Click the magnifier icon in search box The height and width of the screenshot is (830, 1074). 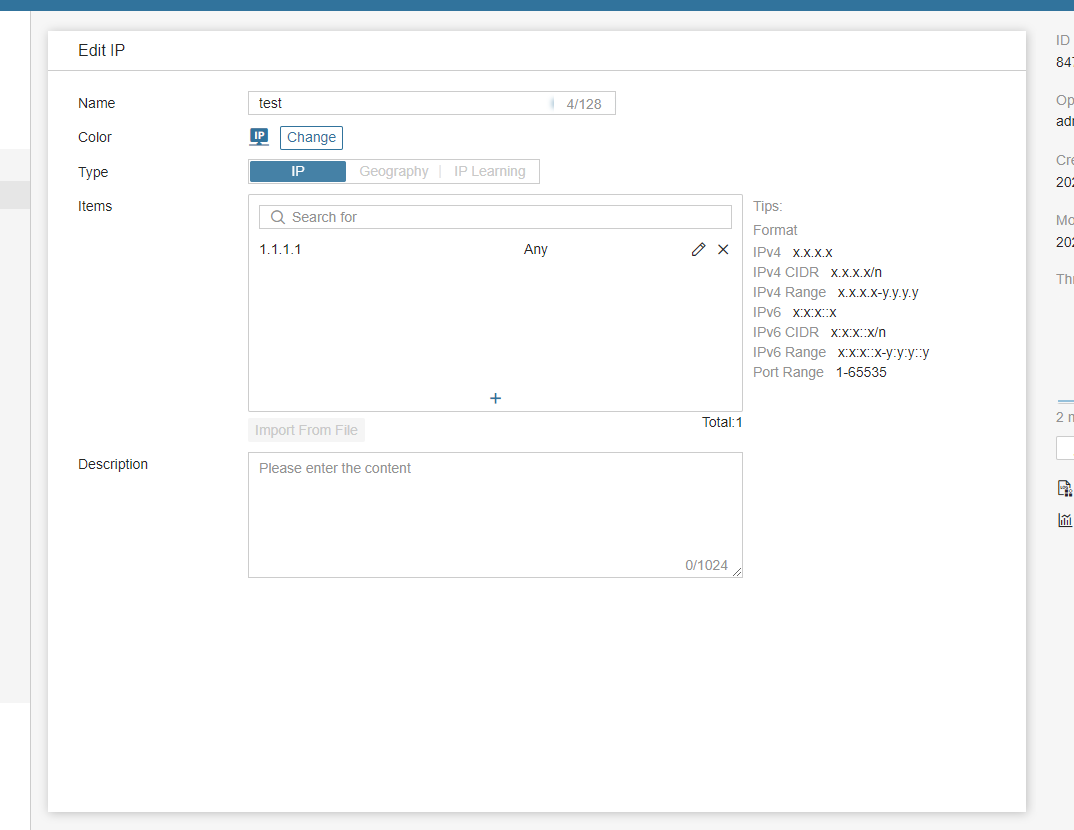coord(278,217)
